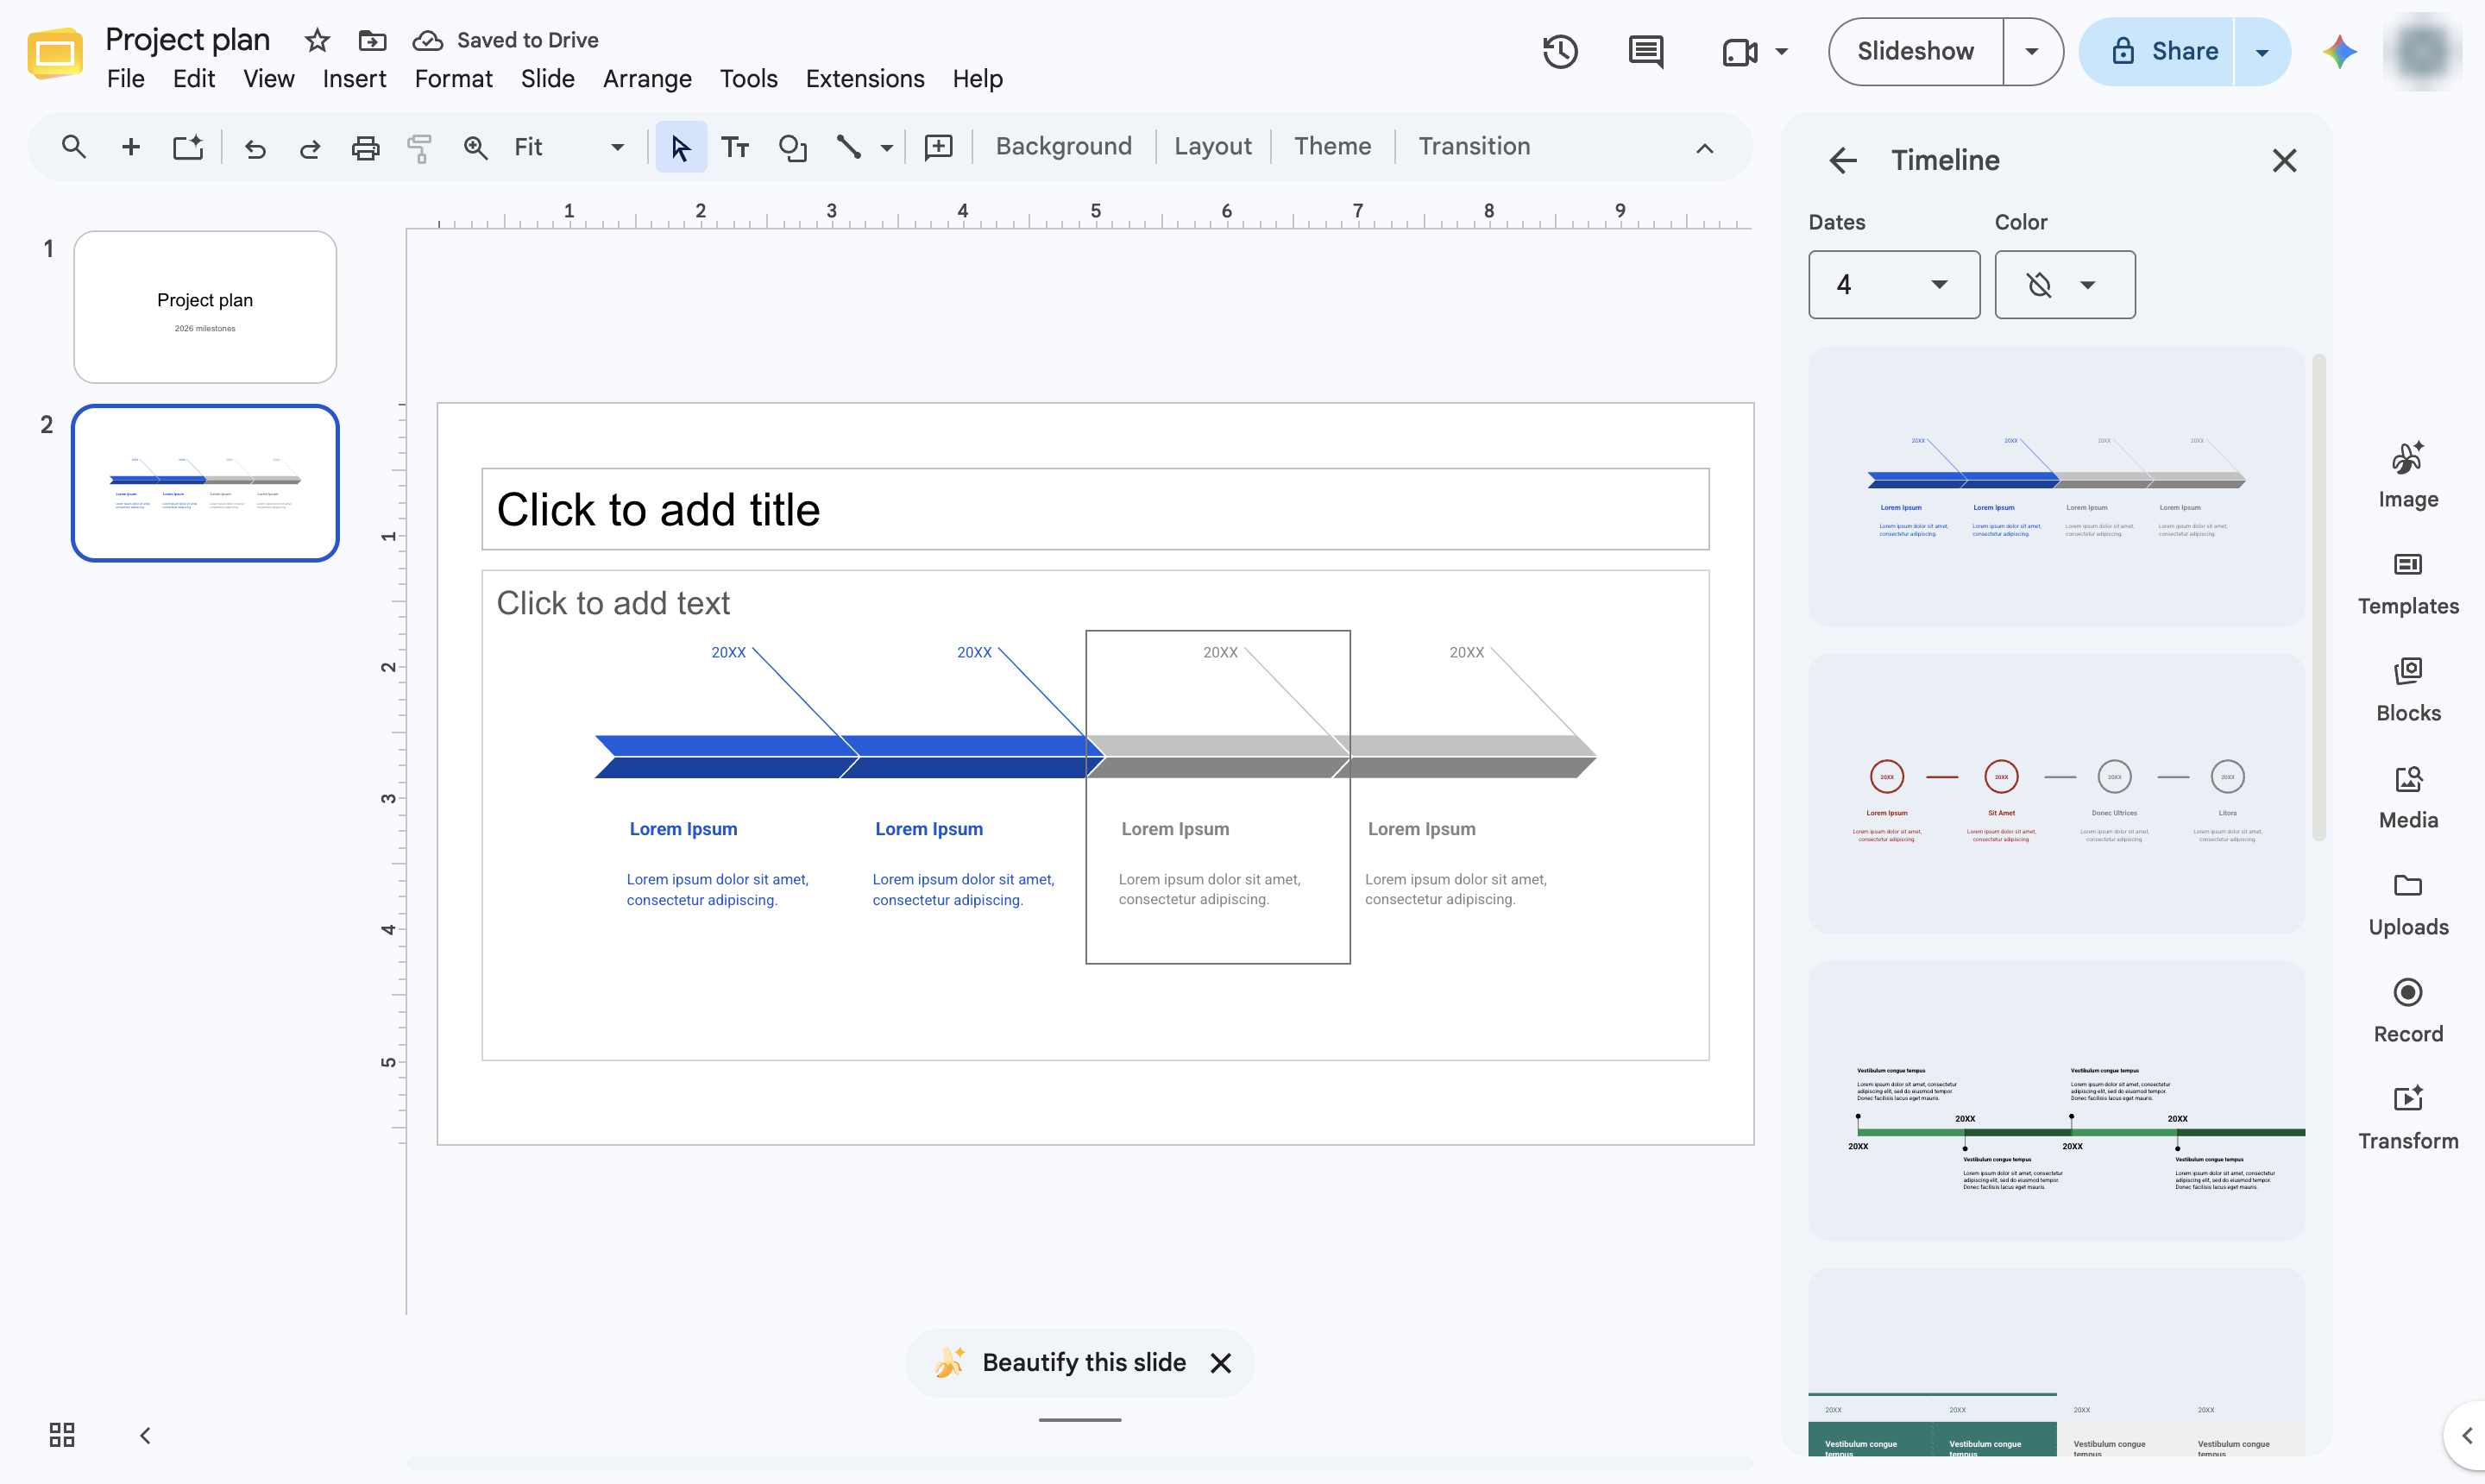Open the Arrange menu
Screen dimensions: 2485x1484
[647, 78]
